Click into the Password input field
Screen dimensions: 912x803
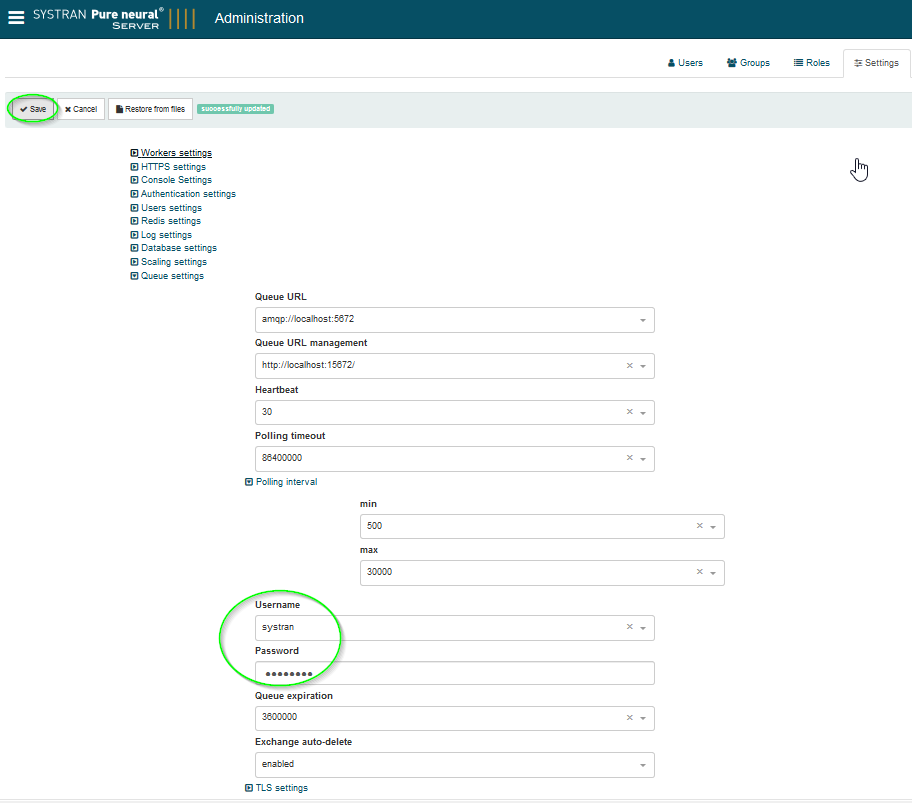455,673
